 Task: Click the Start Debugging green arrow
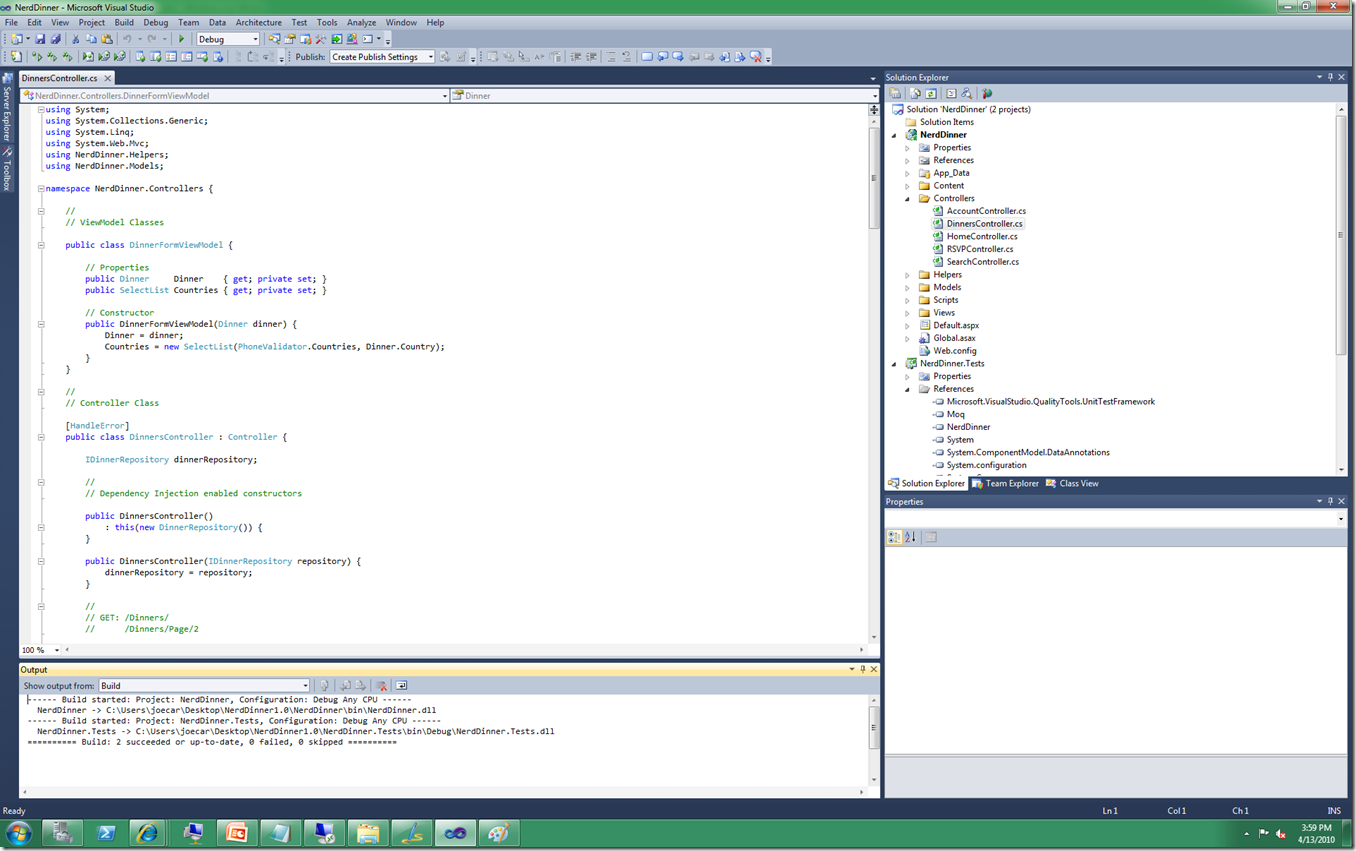click(x=181, y=39)
